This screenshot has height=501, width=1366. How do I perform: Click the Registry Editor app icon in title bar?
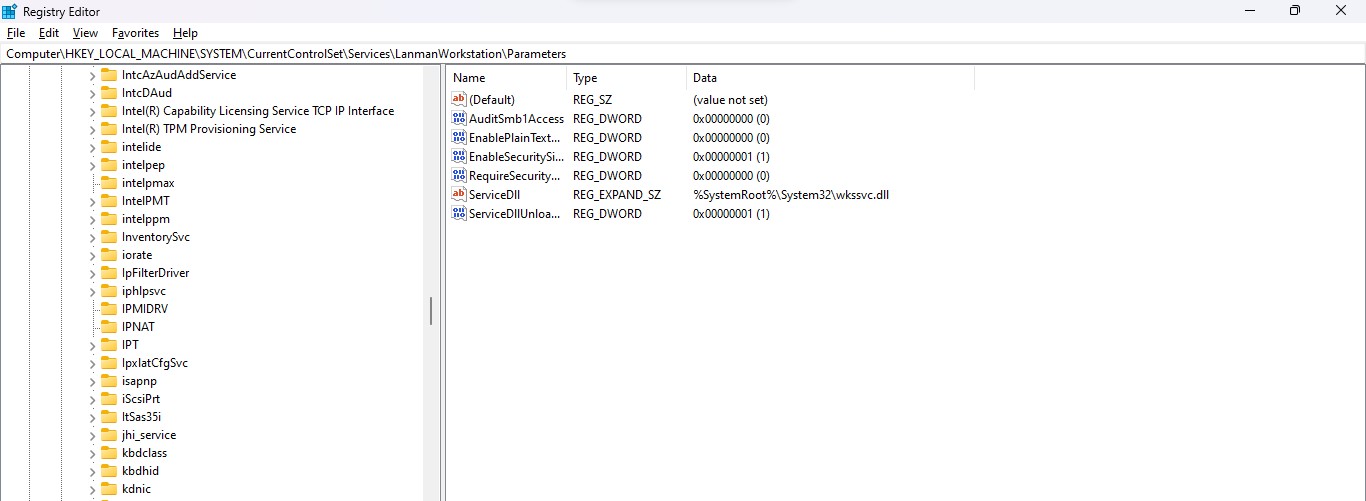[10, 11]
